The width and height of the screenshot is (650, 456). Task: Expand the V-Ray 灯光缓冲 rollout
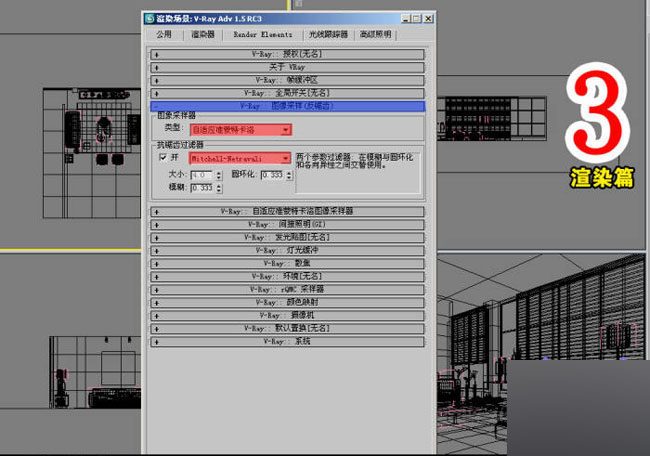point(287,250)
